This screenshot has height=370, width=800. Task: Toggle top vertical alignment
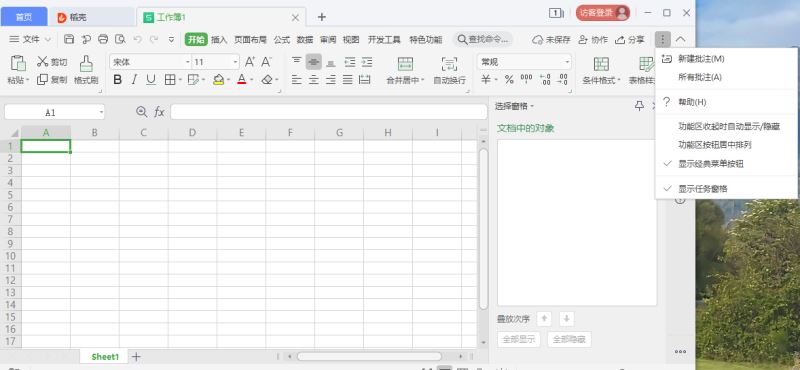point(296,62)
